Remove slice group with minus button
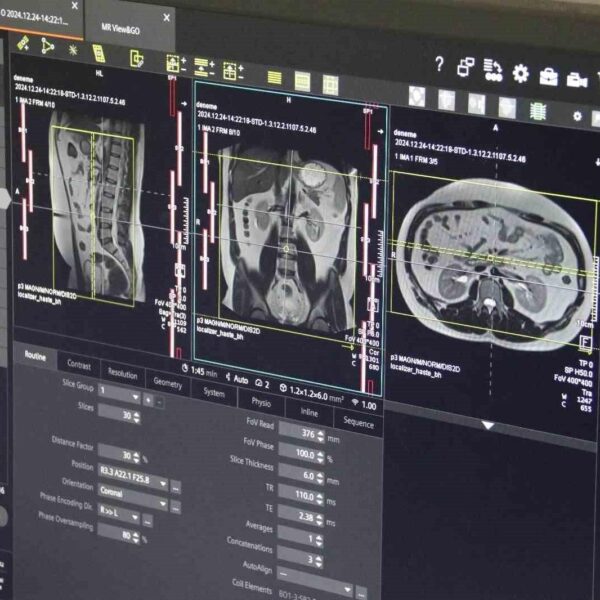 (160, 403)
